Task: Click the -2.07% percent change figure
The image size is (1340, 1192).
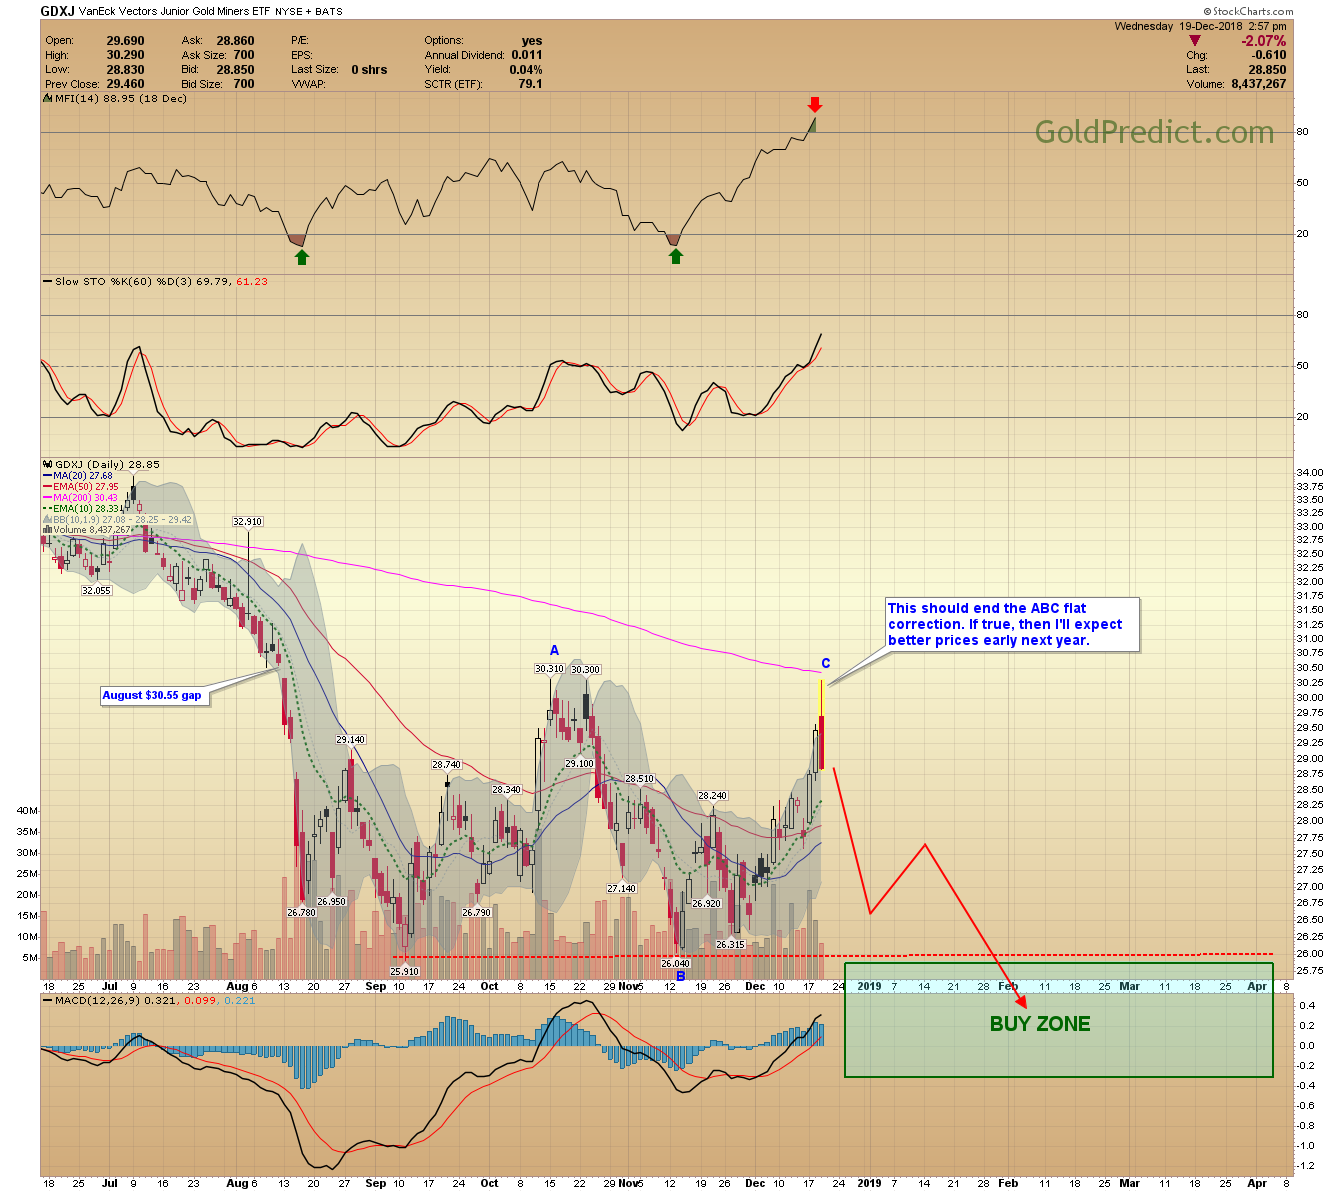Action: pos(1264,41)
